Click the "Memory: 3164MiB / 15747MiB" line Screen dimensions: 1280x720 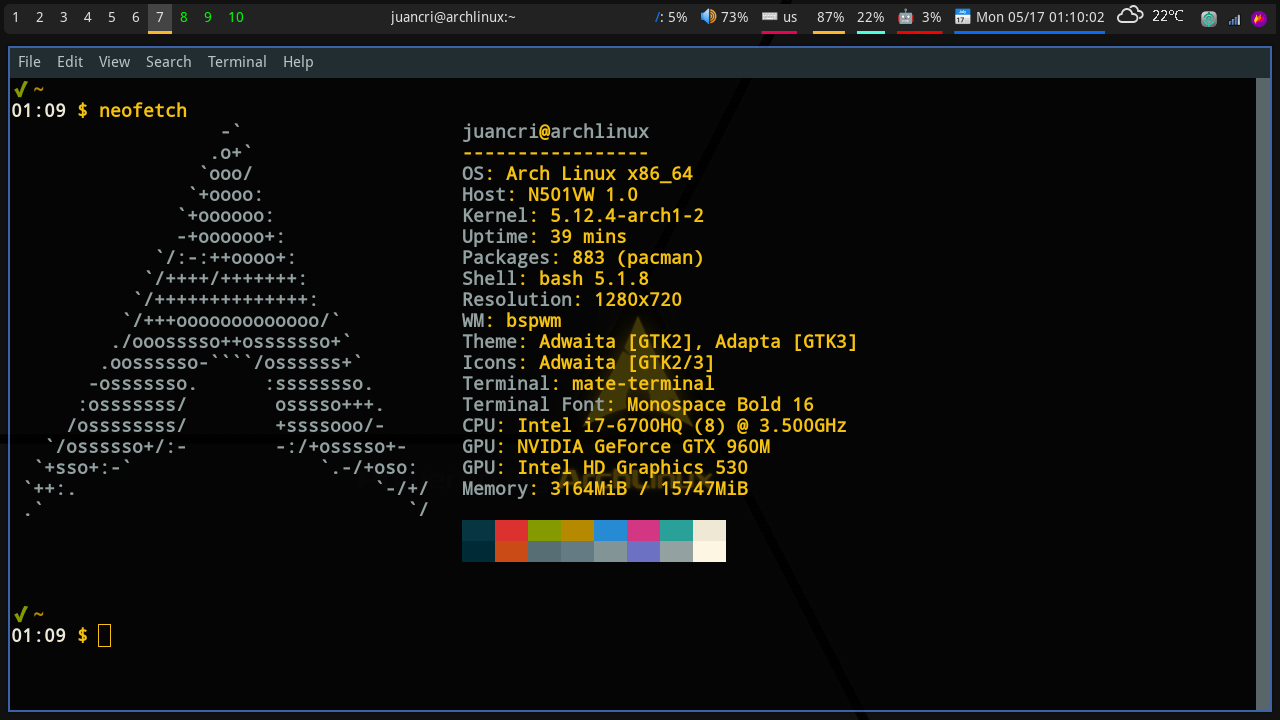(x=605, y=488)
